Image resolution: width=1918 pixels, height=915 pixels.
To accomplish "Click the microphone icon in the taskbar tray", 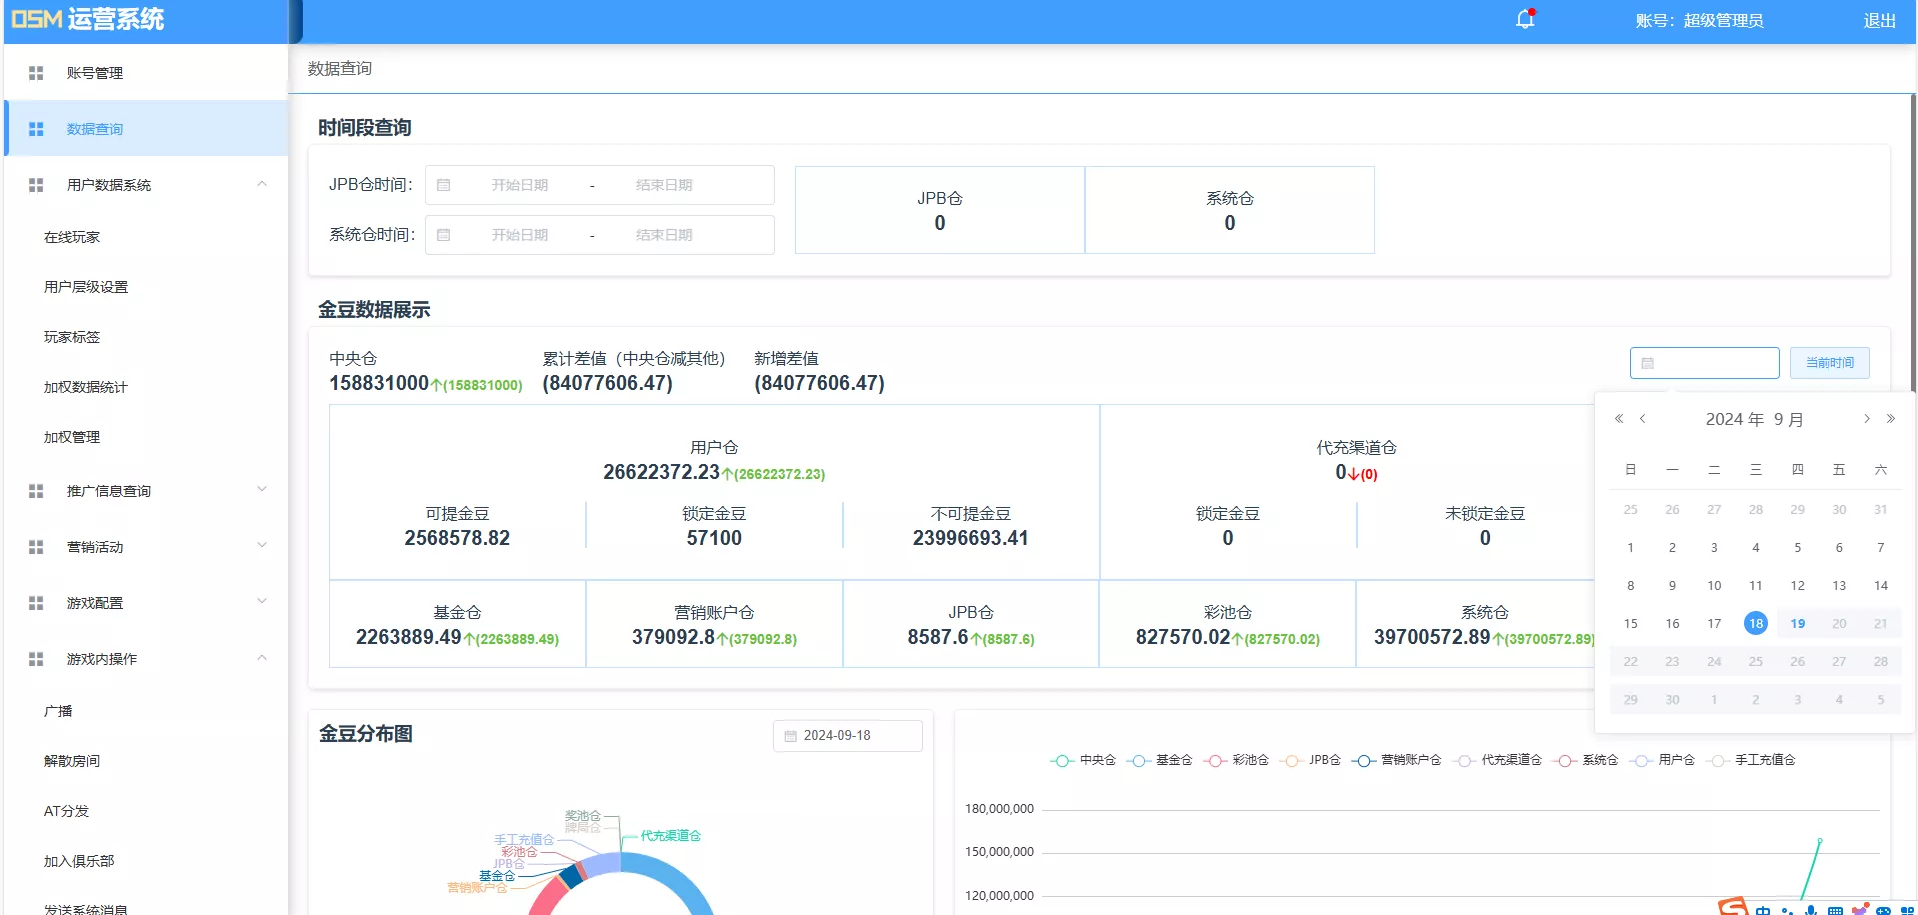I will coord(1810,908).
